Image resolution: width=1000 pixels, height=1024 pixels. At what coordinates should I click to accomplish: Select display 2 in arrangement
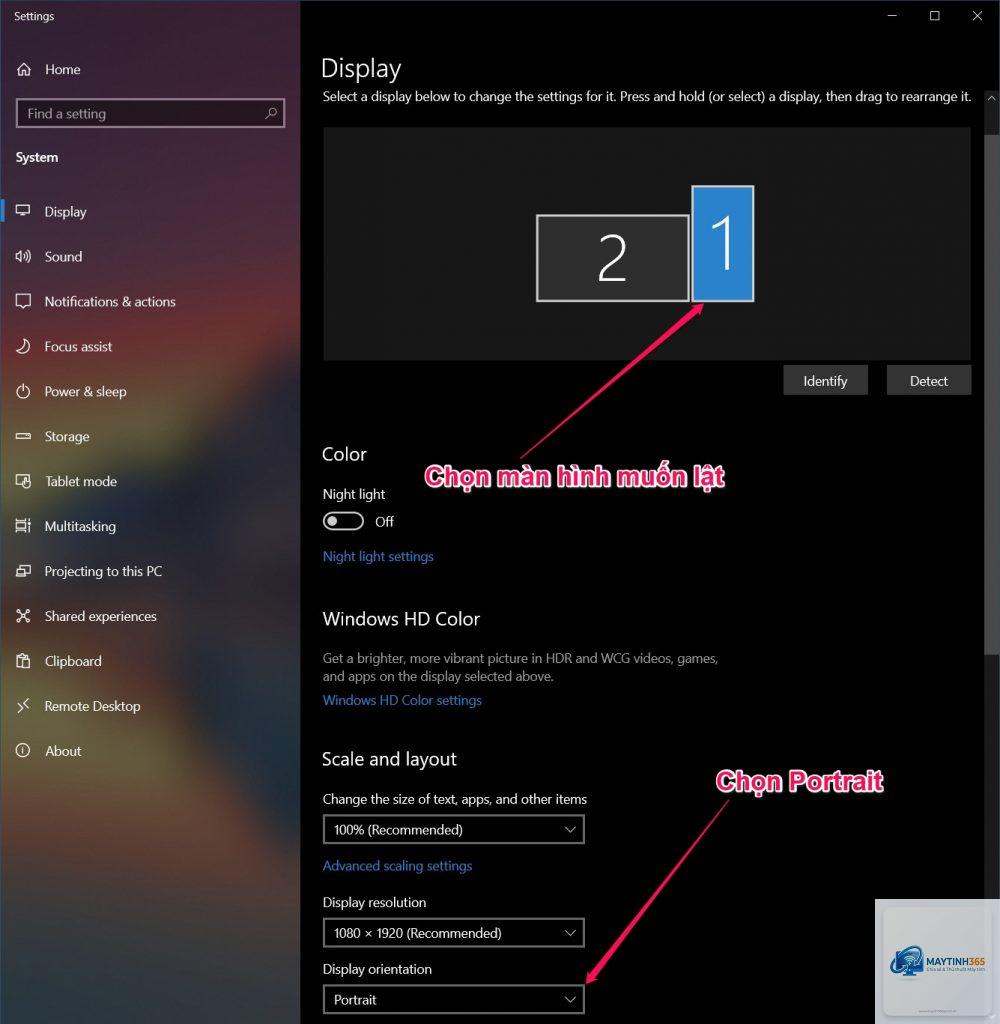point(613,258)
